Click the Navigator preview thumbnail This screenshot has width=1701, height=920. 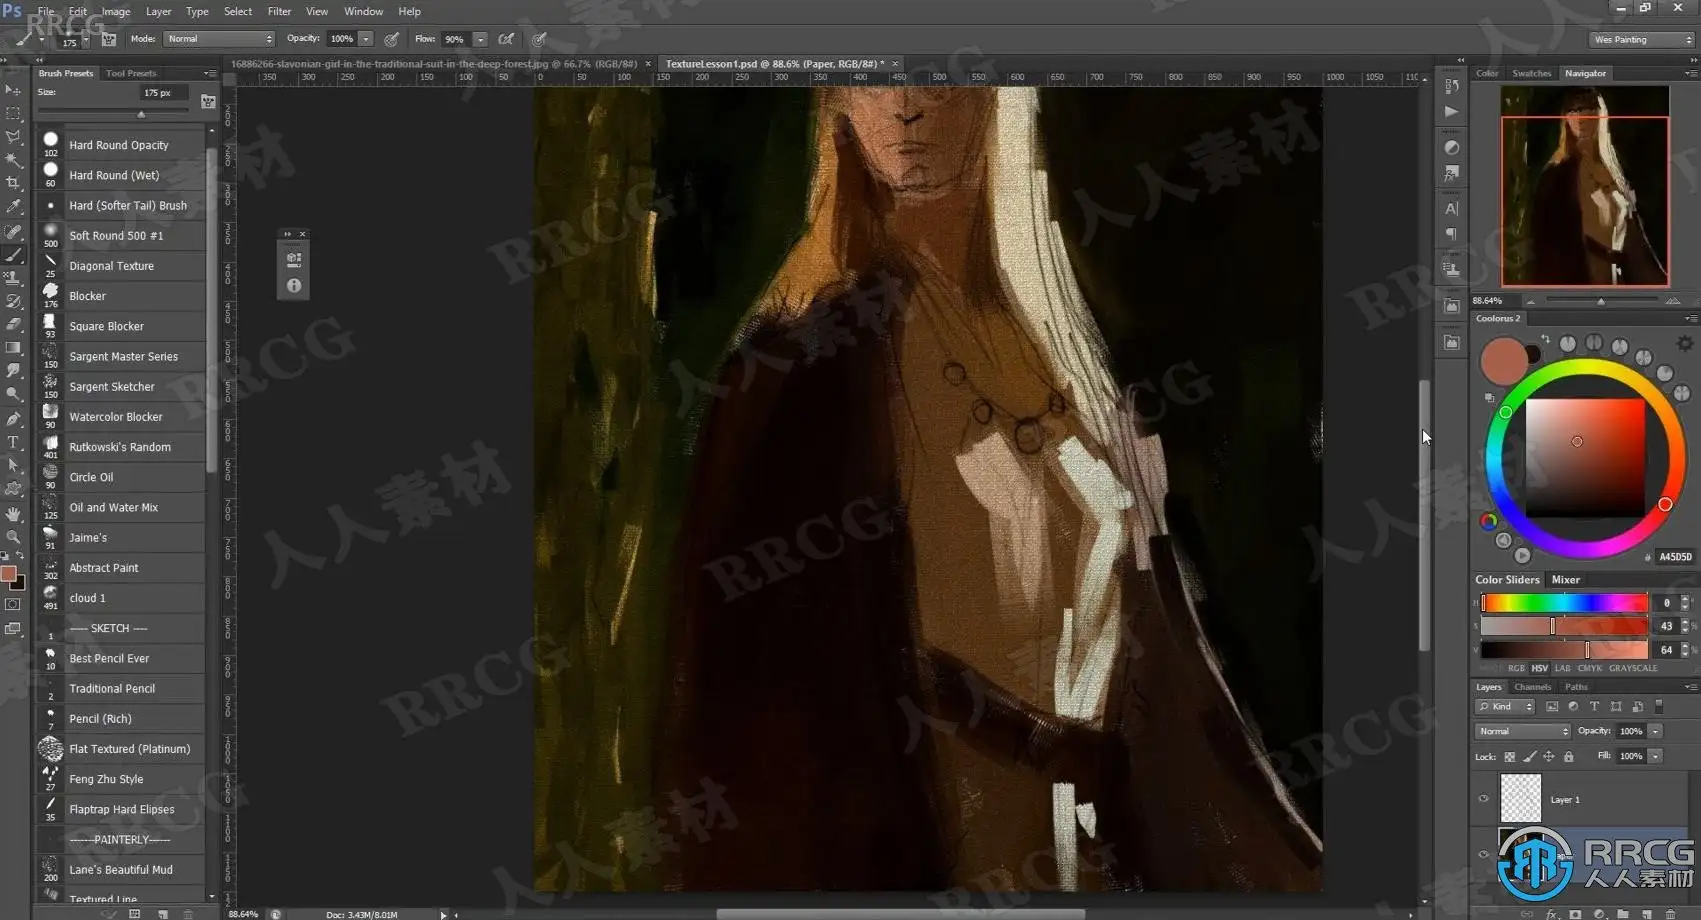click(1585, 186)
